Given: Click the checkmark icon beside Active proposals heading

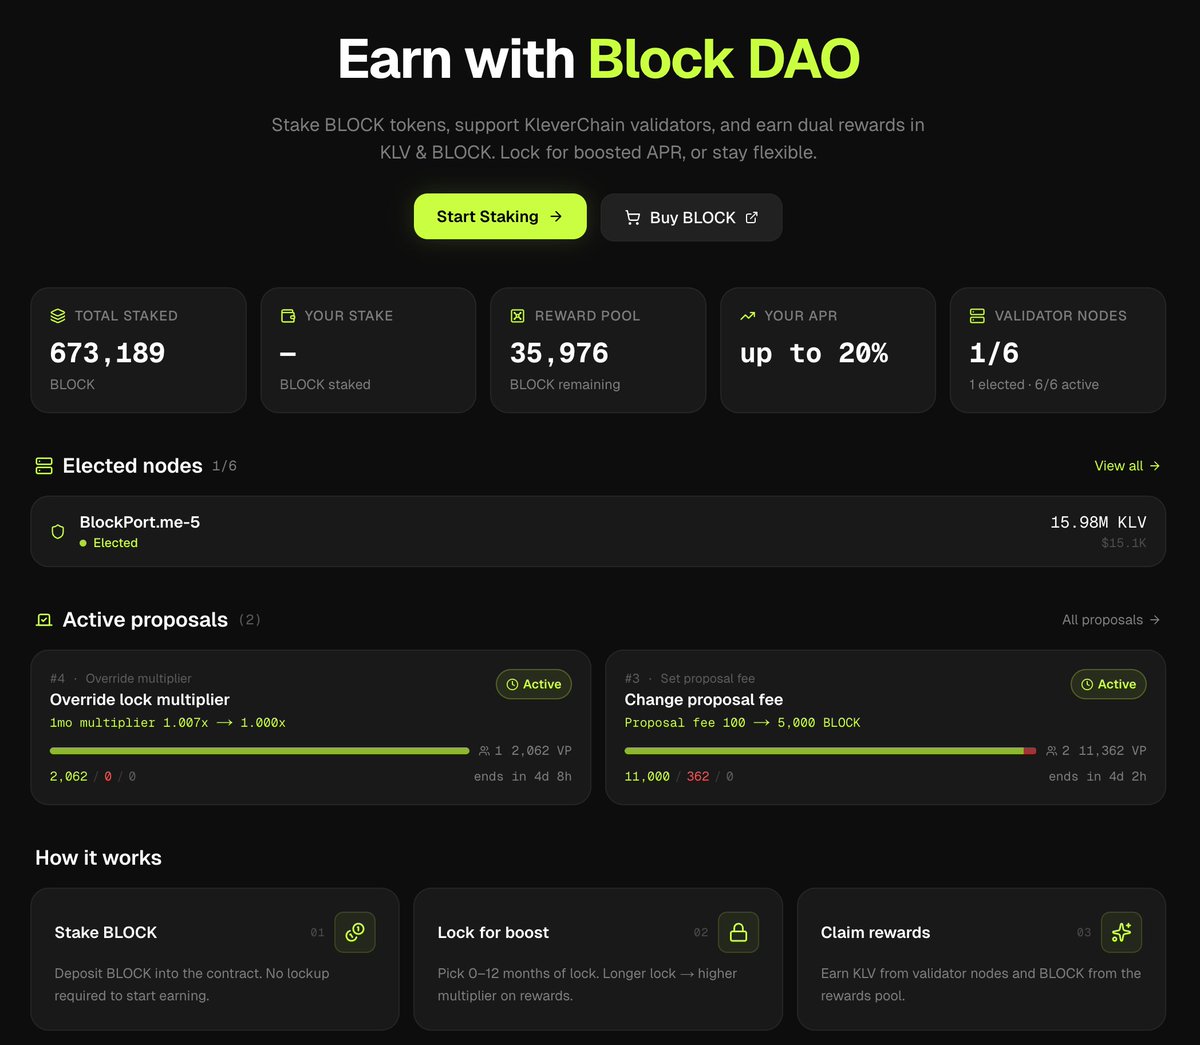Looking at the screenshot, I should click(42, 619).
